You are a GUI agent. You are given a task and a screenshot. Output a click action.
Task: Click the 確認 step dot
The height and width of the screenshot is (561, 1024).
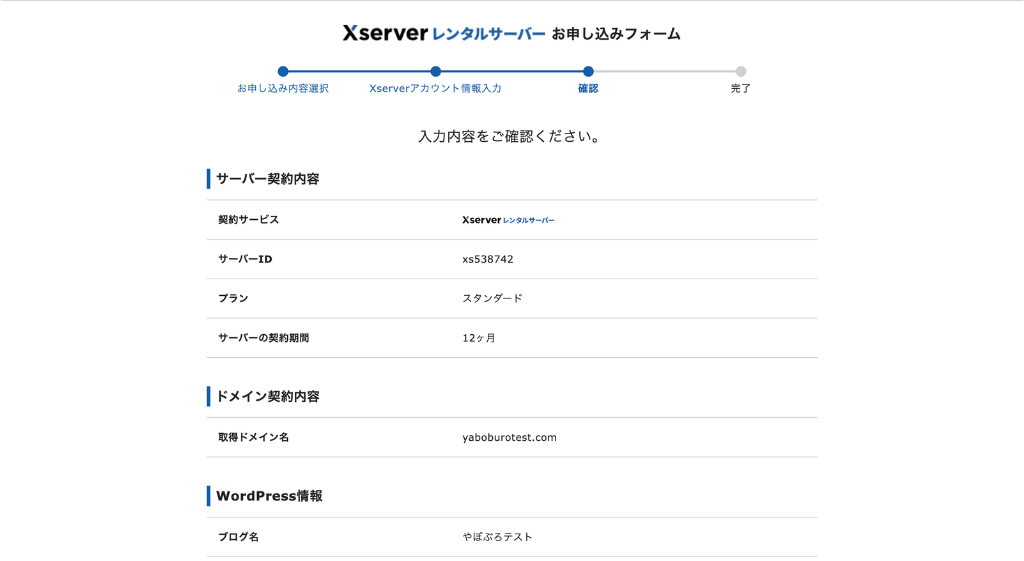[x=588, y=71]
